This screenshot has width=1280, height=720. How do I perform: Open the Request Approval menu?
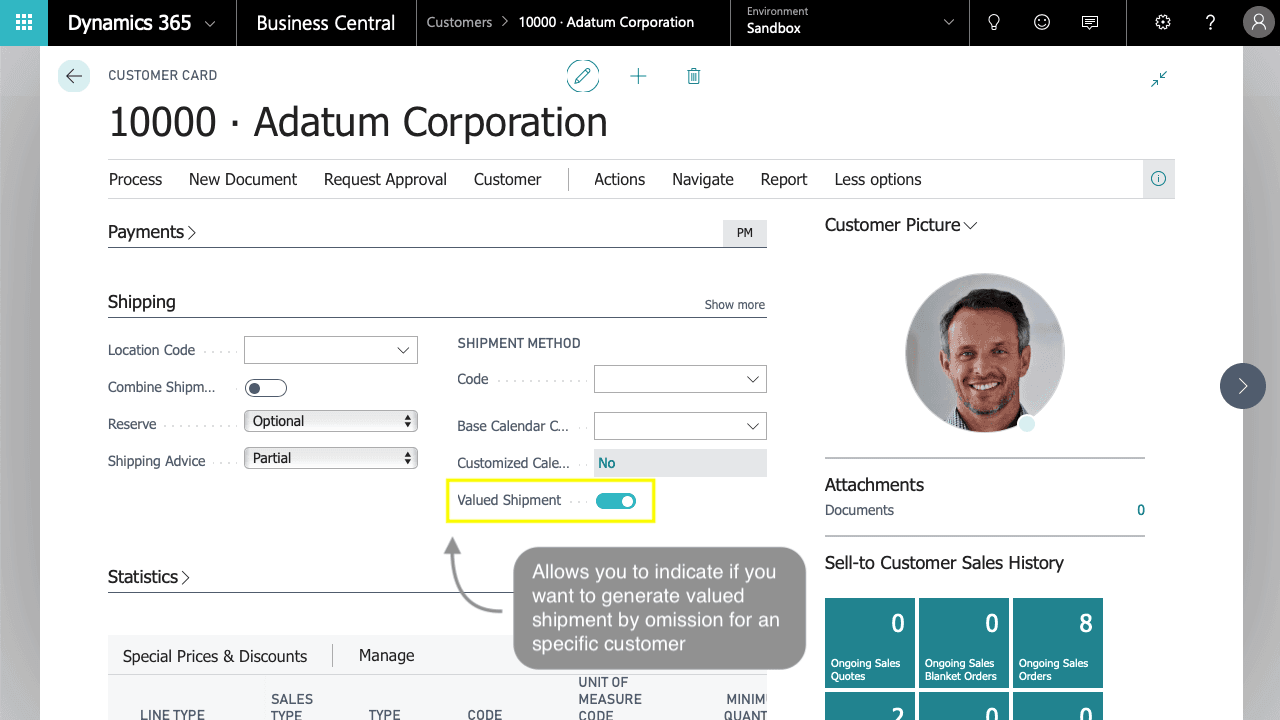(x=385, y=180)
